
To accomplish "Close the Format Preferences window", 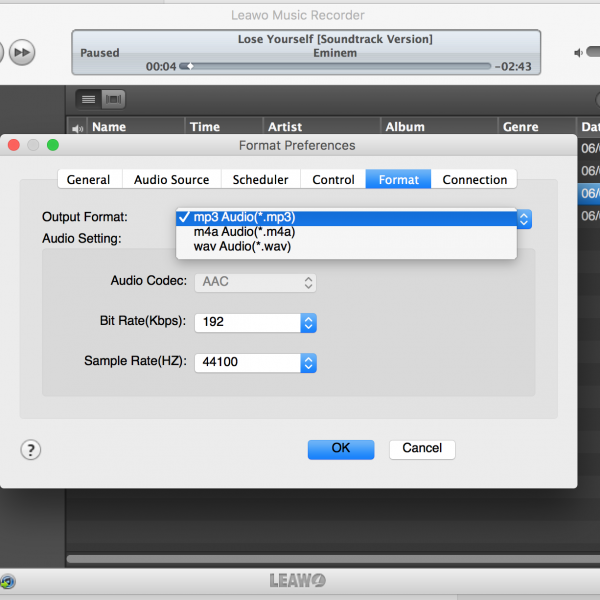I will [14, 145].
